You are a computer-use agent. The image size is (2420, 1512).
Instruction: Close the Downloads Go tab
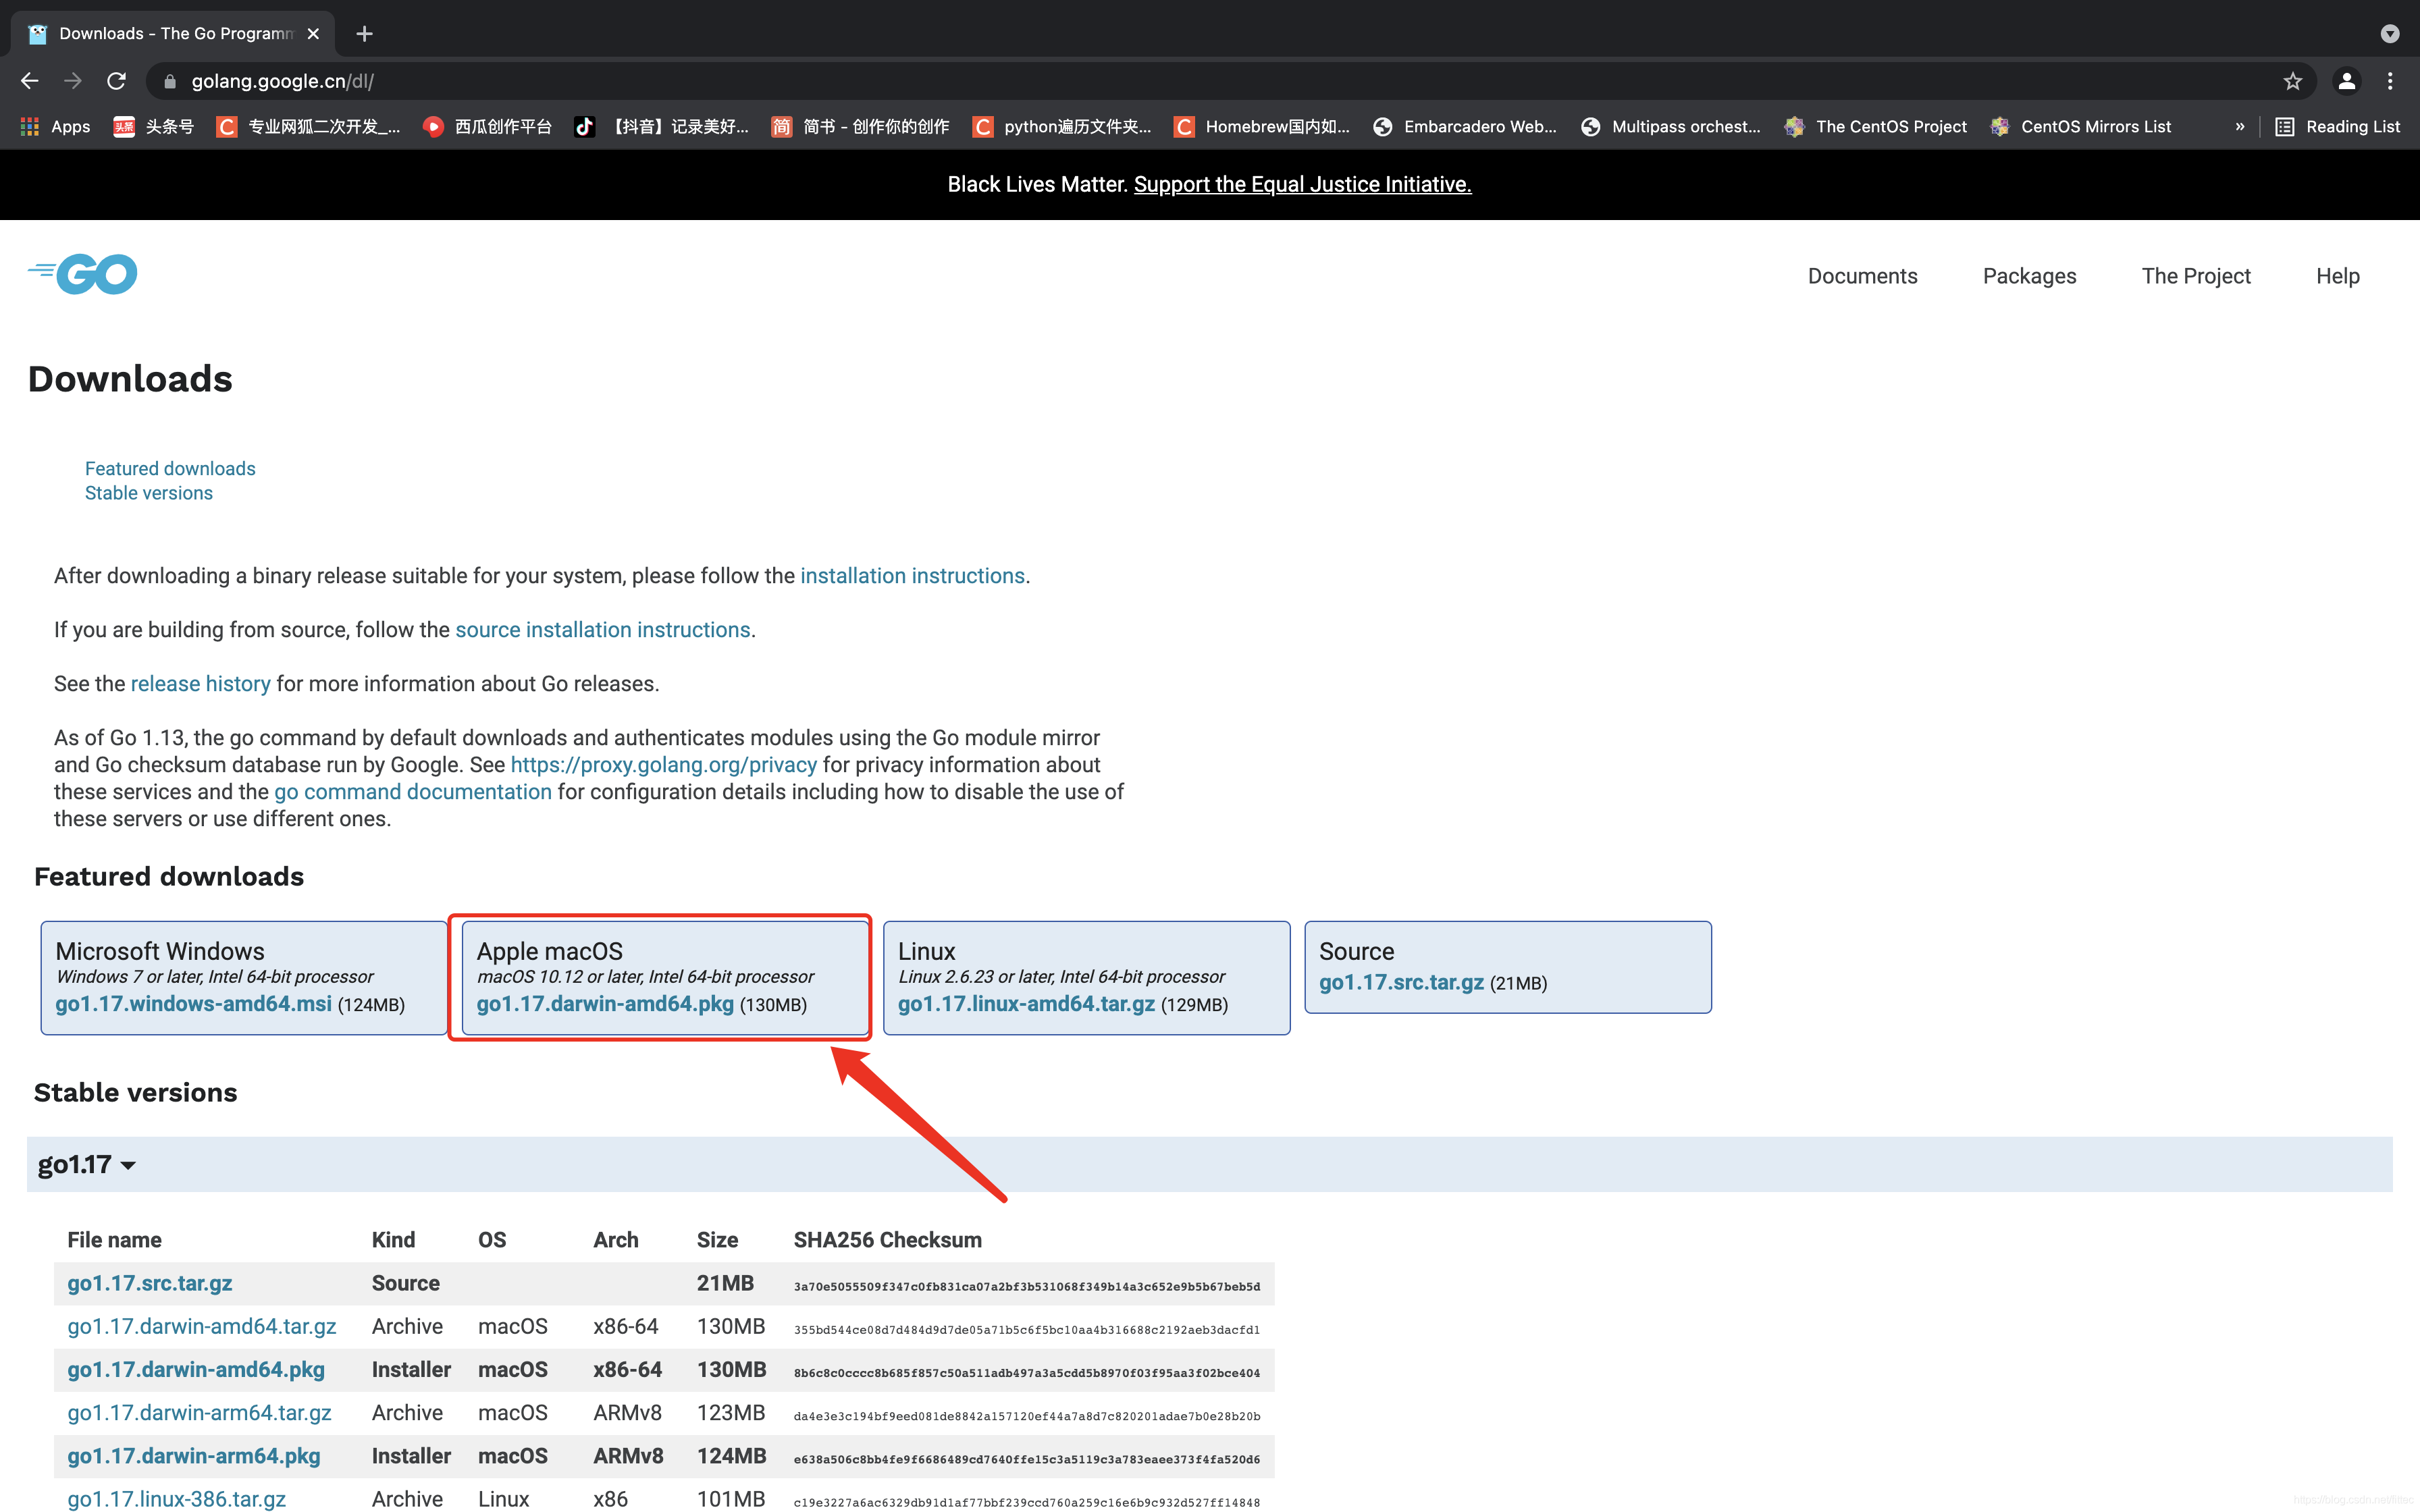313,34
